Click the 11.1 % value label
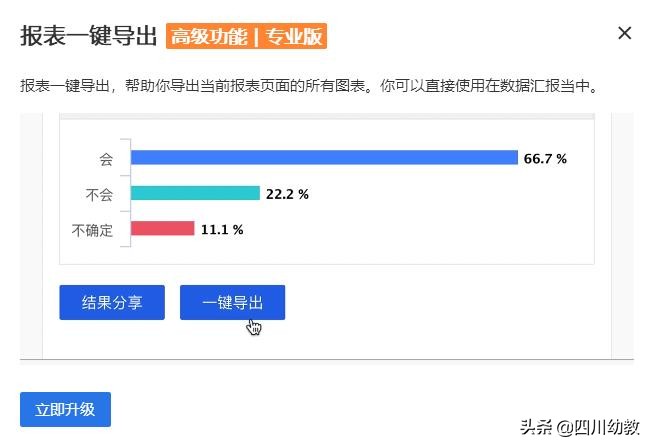This screenshot has width=652, height=448. 222,229
